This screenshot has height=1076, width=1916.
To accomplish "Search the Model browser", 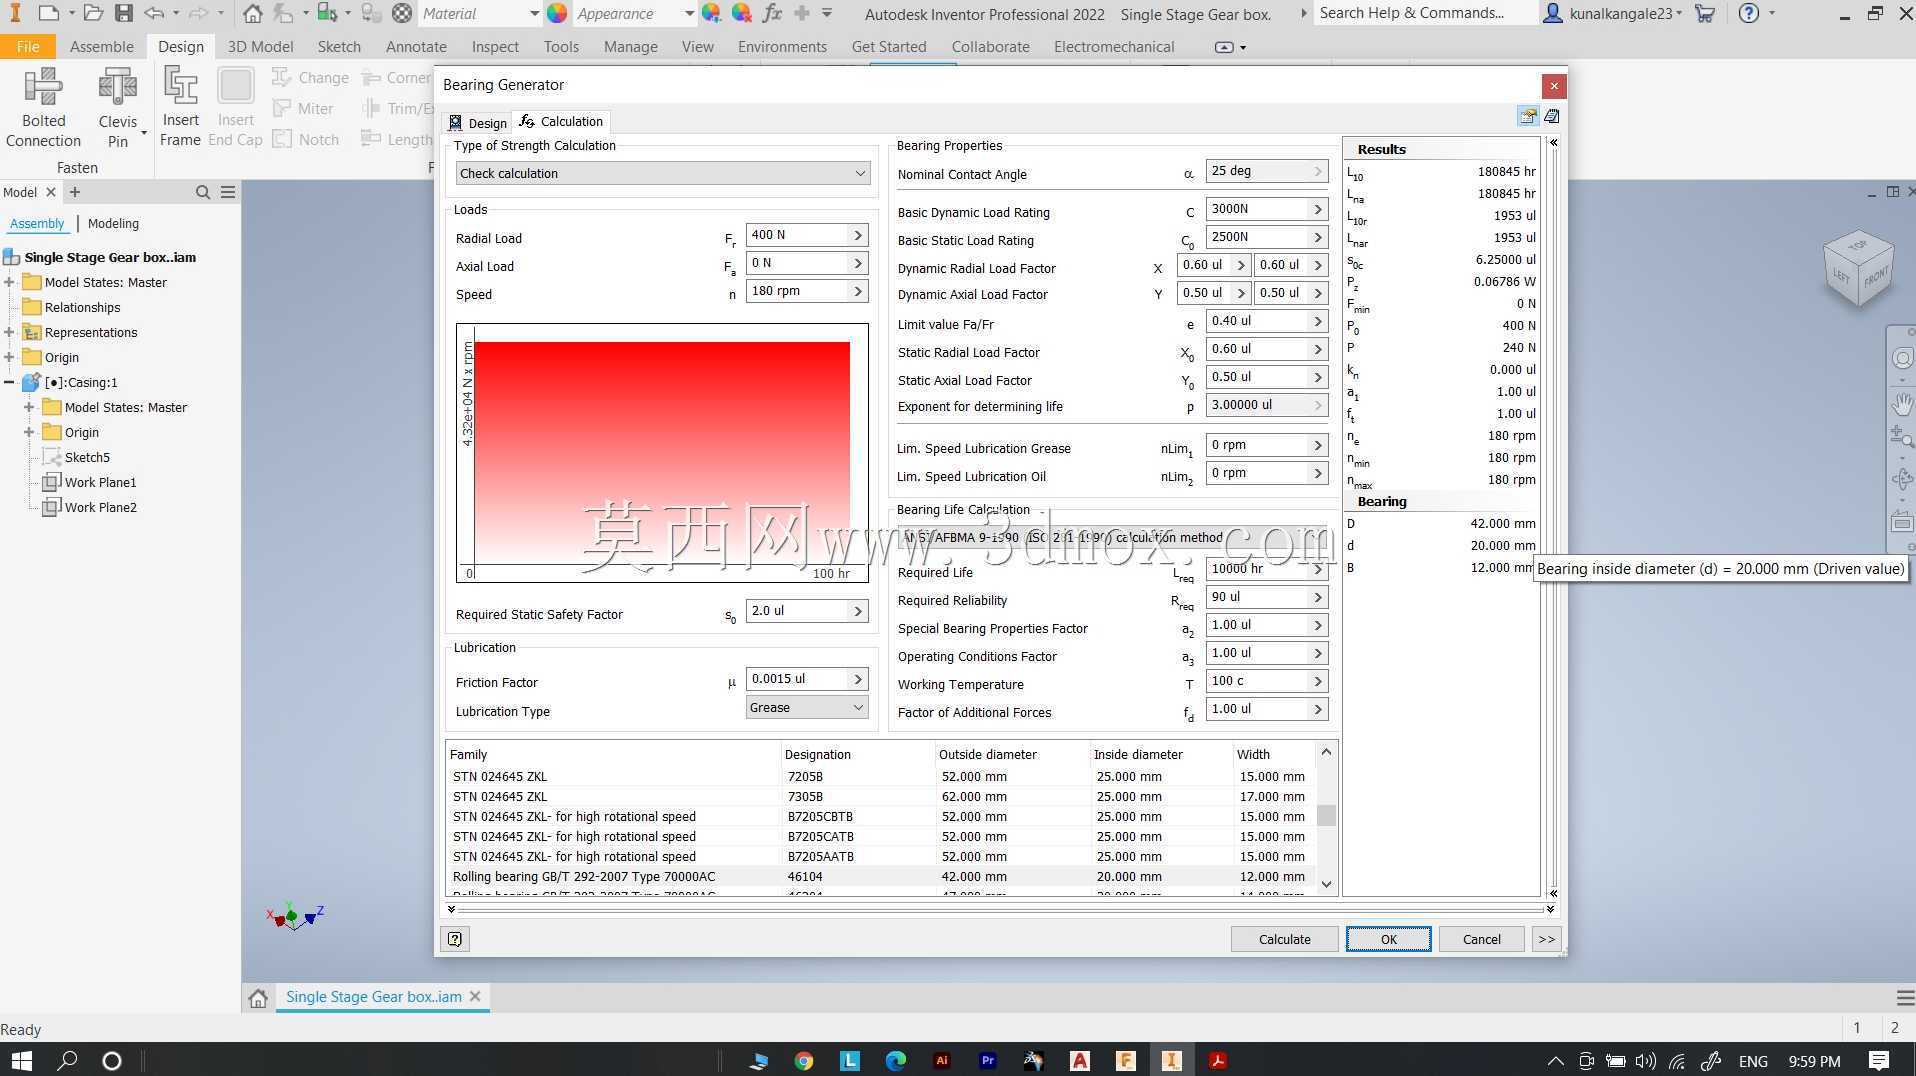I will [203, 192].
